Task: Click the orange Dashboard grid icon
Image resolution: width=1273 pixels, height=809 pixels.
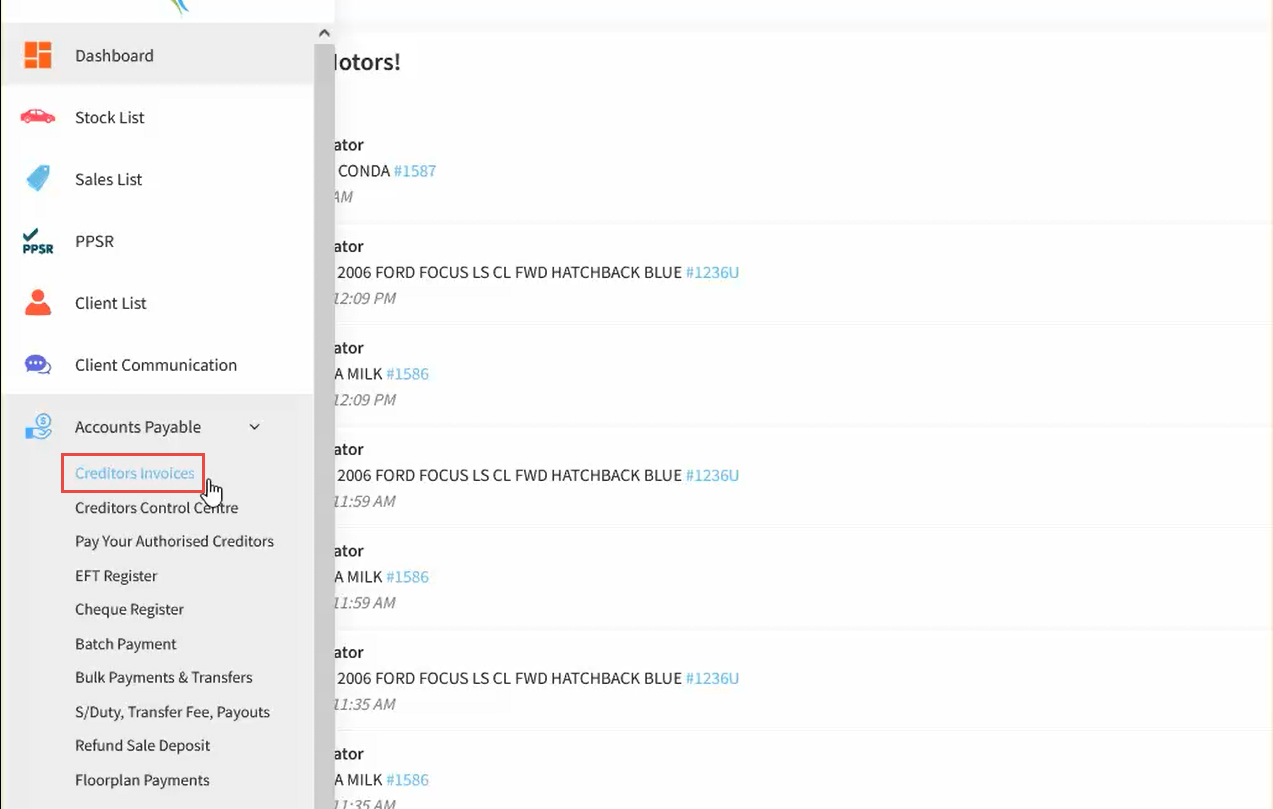Action: pyautogui.click(x=38, y=55)
